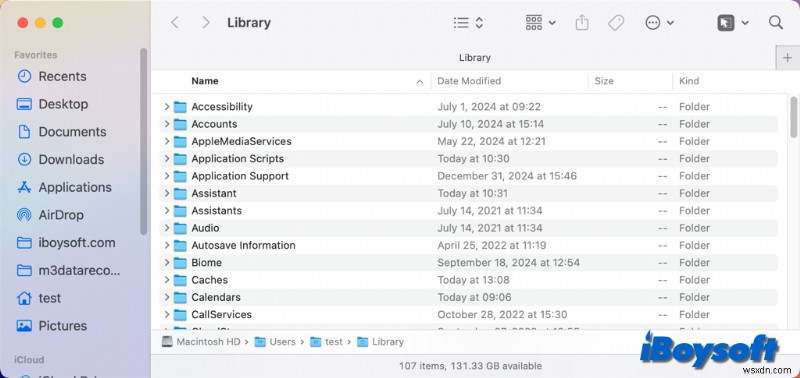Select the Application Scripts folder icon
800x378 pixels.
180,159
